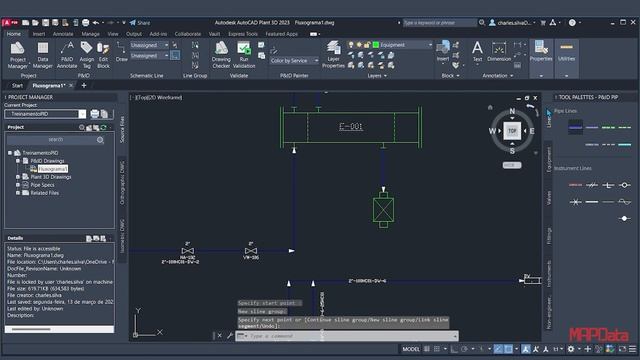Image resolution: width=640 pixels, height=360 pixels.
Task: Toggle the layer lock padlock icon
Action: pyautogui.click(x=367, y=45)
